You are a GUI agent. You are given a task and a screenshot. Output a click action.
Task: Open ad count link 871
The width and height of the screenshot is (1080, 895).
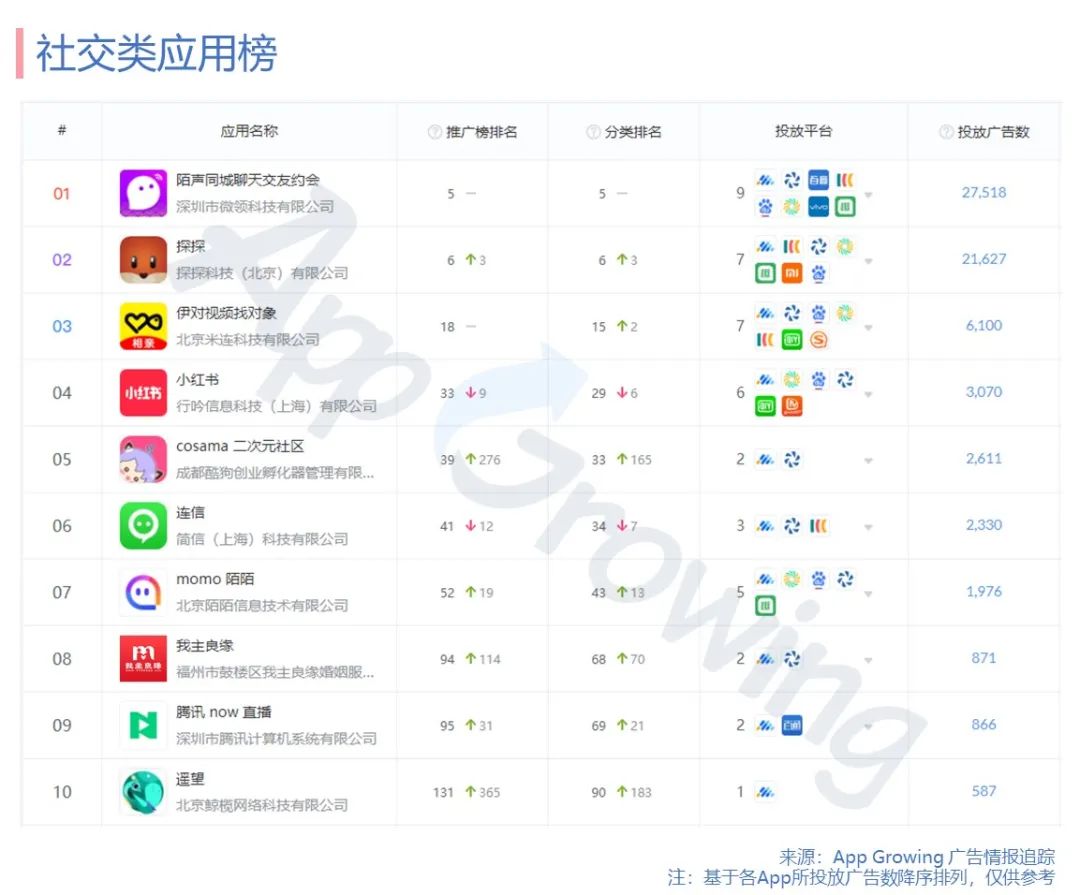(984, 658)
